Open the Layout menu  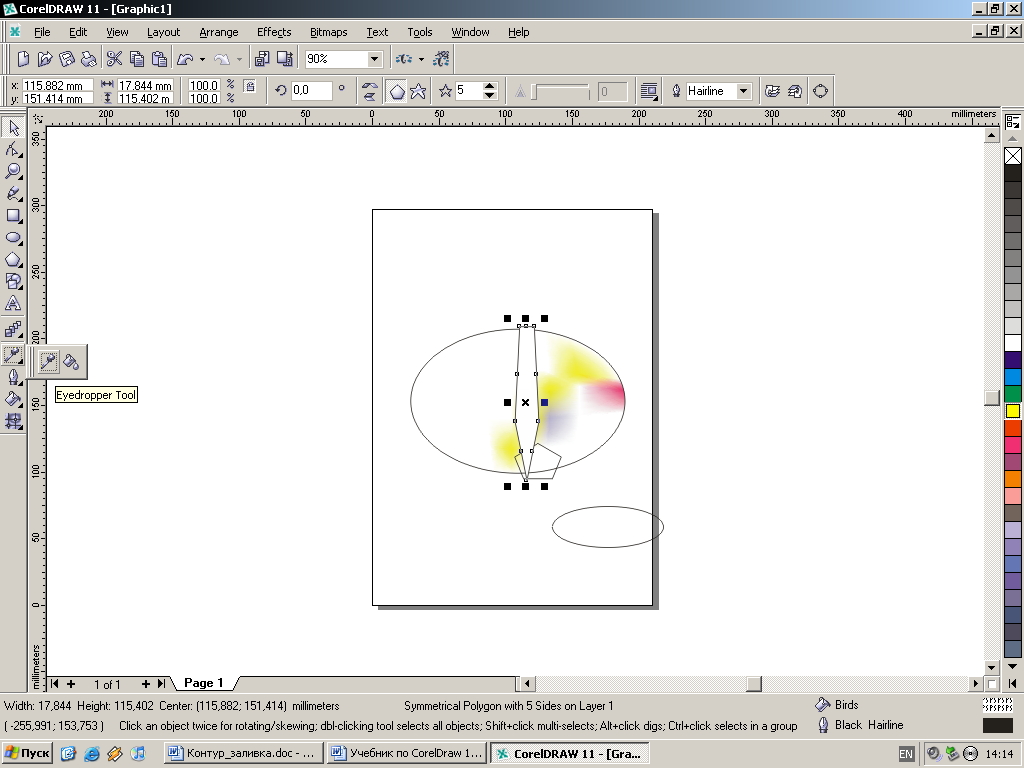[163, 32]
